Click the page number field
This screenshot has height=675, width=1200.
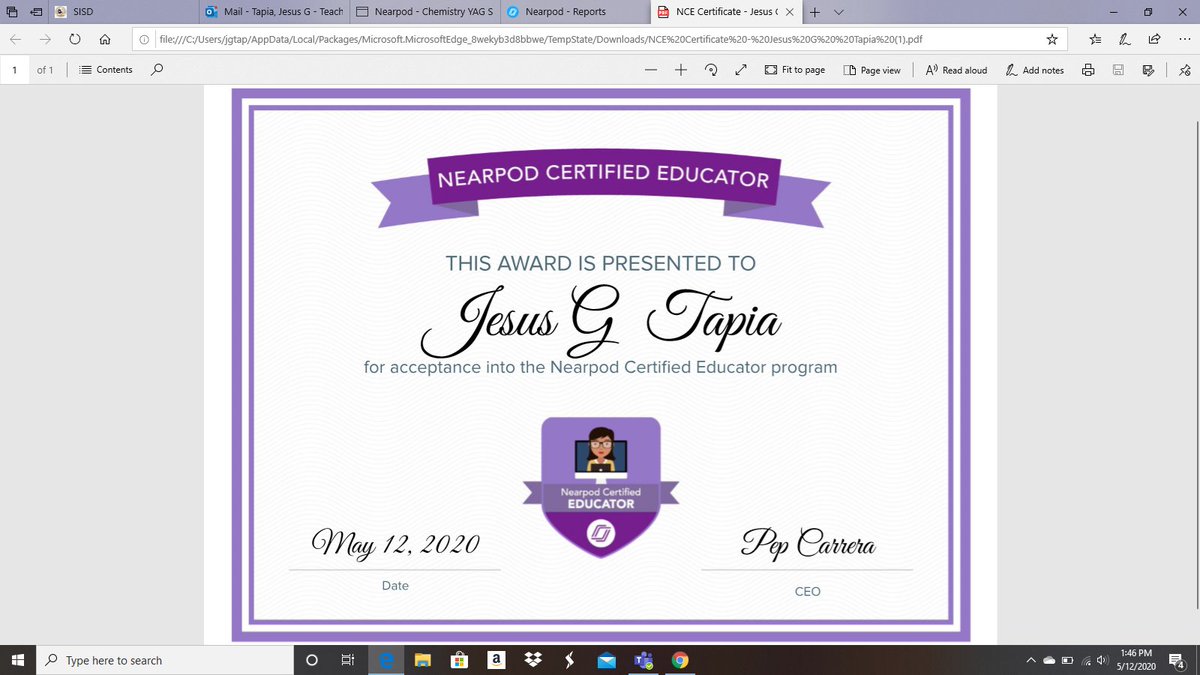(x=15, y=70)
